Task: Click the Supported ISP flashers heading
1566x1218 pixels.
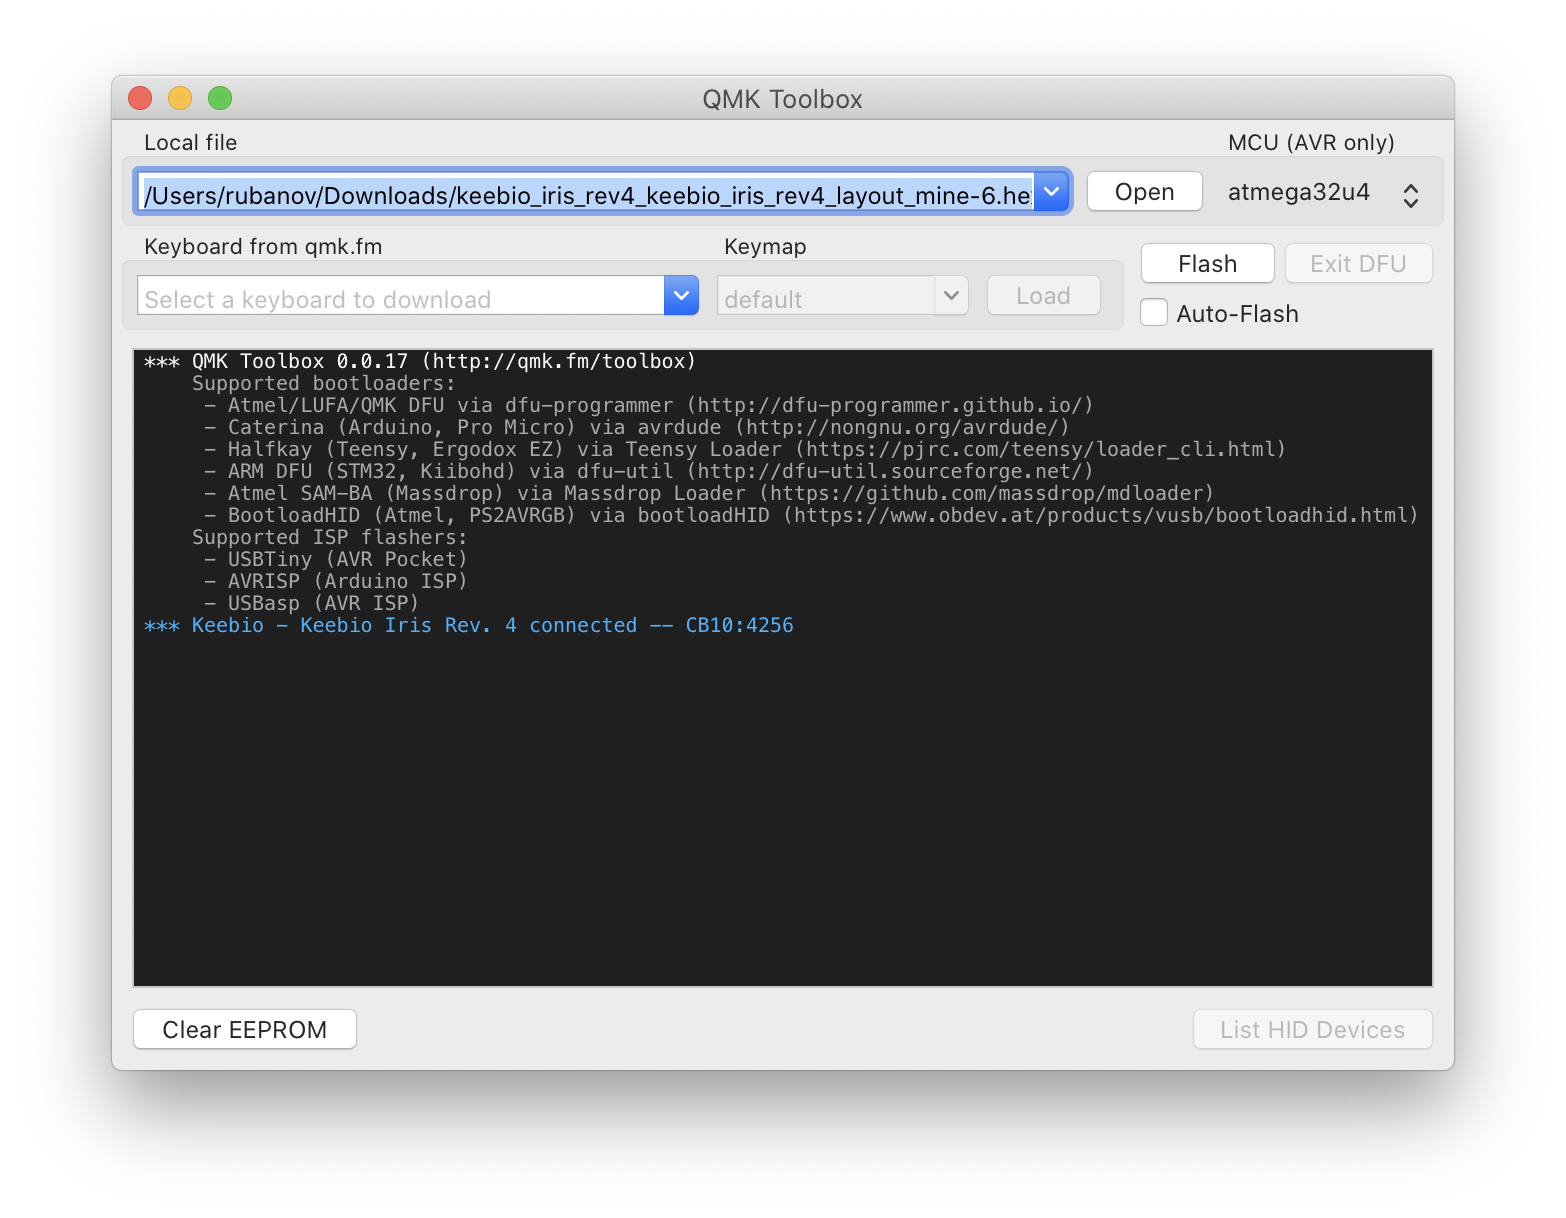Action: click(x=330, y=537)
